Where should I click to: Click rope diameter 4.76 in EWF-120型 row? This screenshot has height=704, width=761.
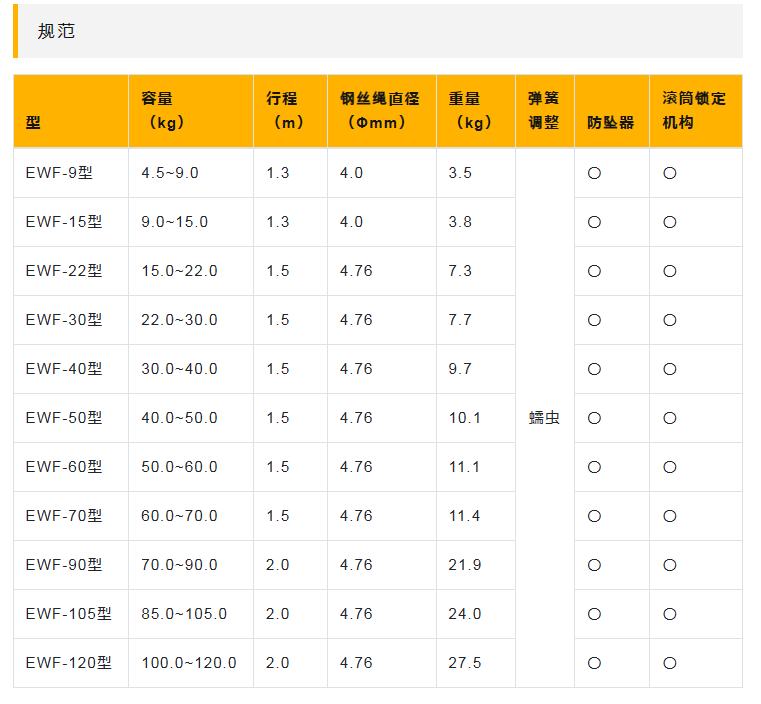tap(356, 663)
